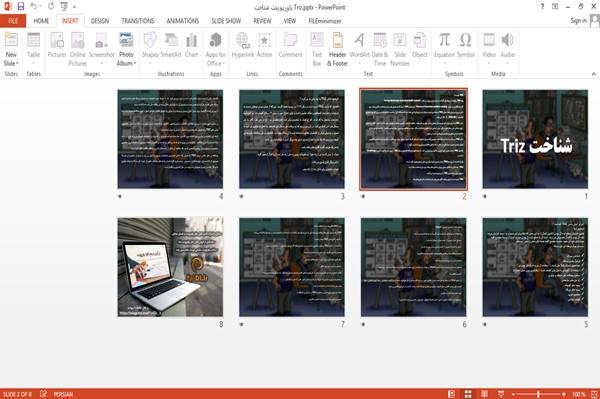The height and width of the screenshot is (399, 600).
Task: Switch to the TRANSITIONS tab
Action: 138,21
